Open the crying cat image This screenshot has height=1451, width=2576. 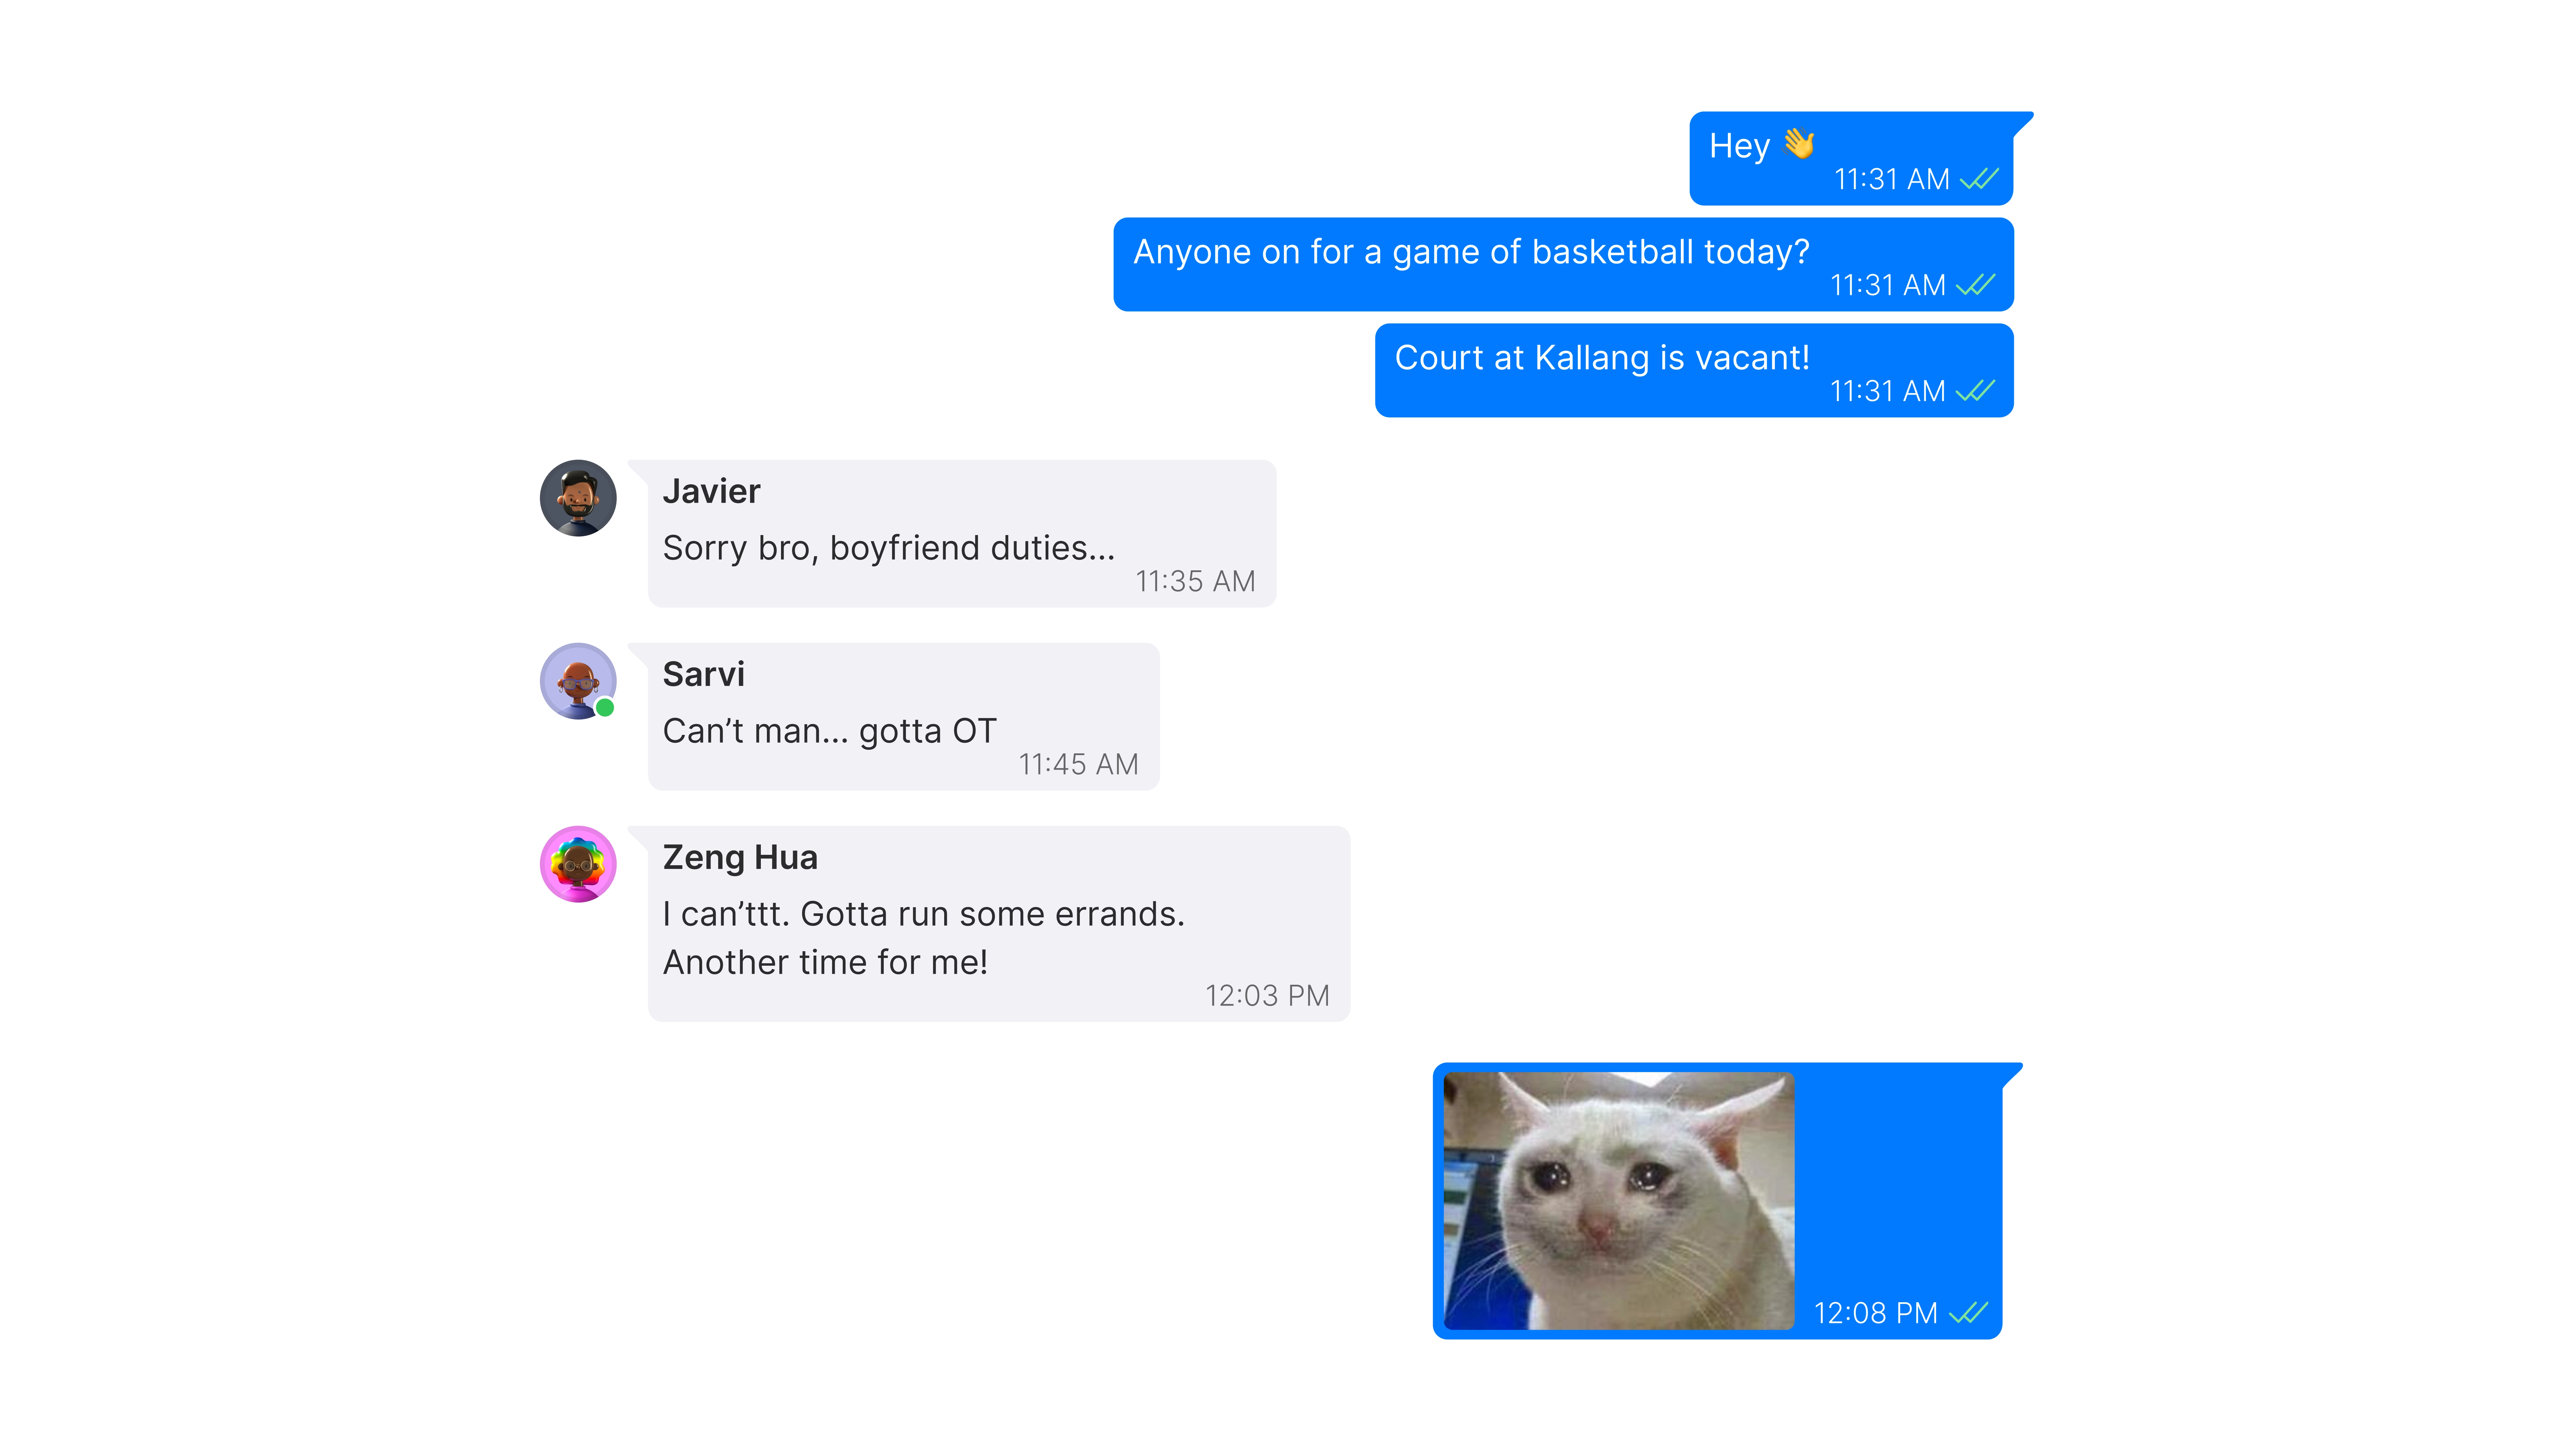click(x=1619, y=1201)
